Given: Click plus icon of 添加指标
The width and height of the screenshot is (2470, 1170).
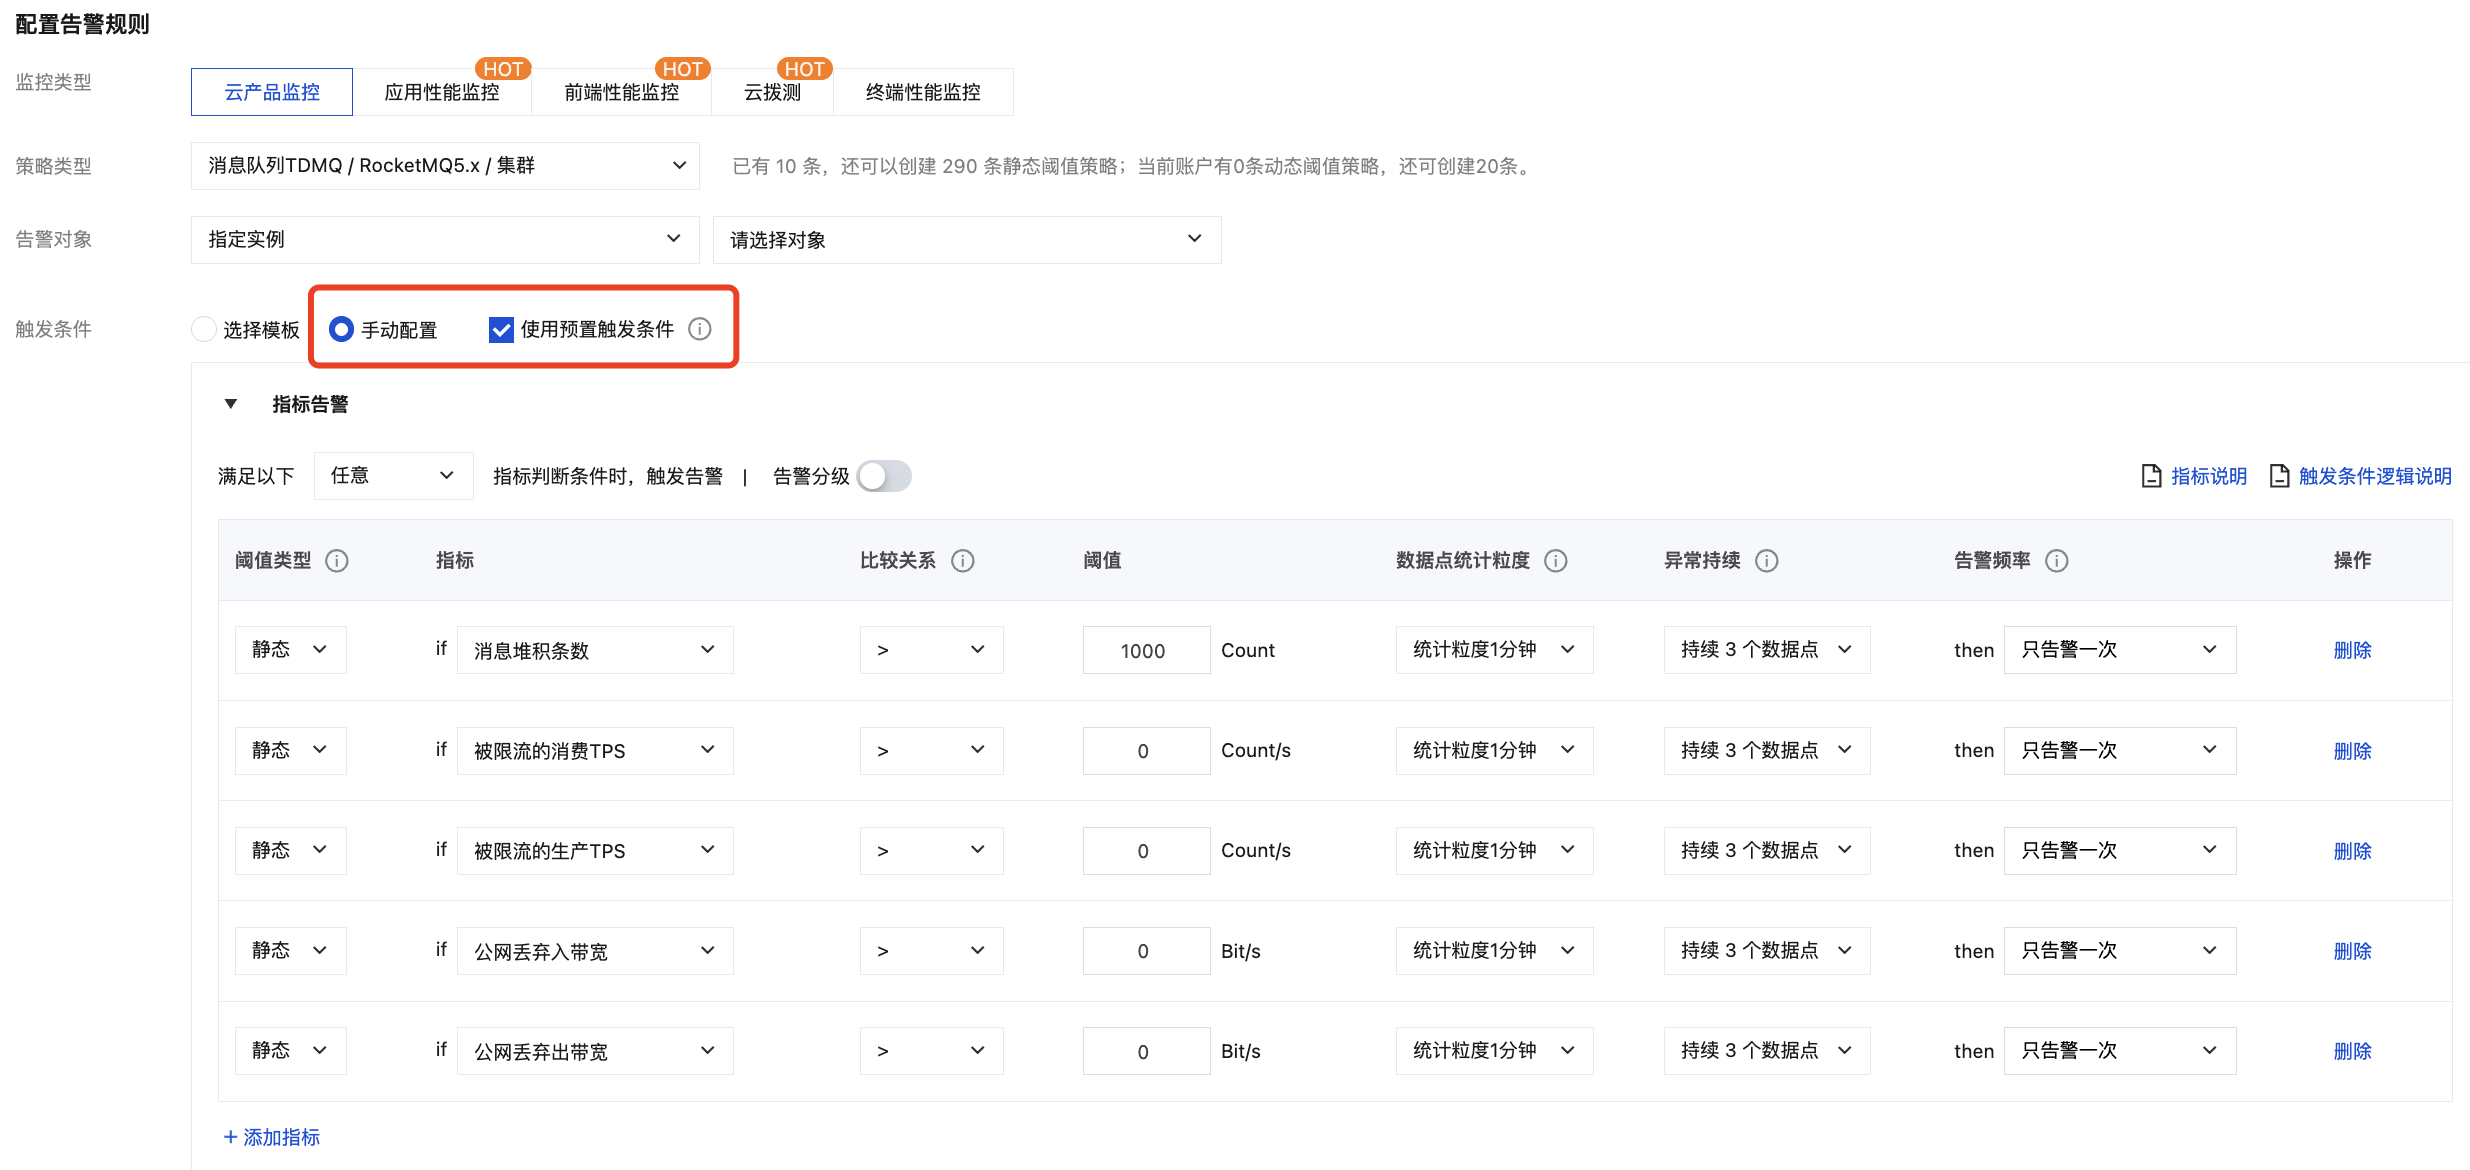Looking at the screenshot, I should [230, 1137].
